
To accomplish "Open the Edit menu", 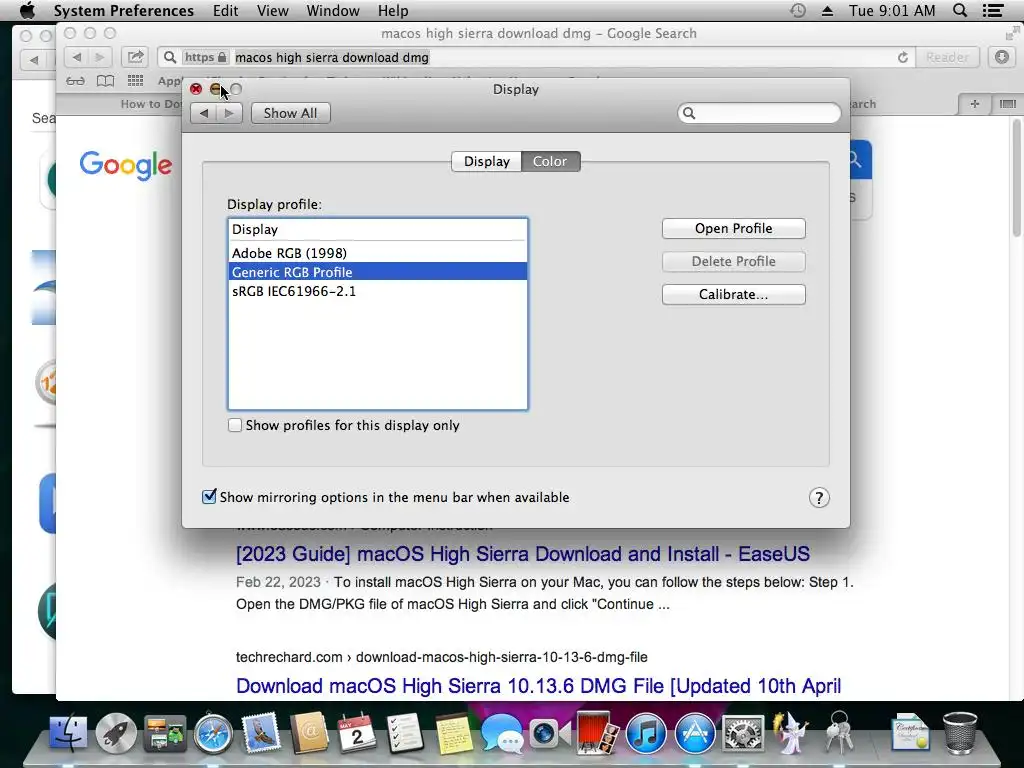I will point(225,10).
